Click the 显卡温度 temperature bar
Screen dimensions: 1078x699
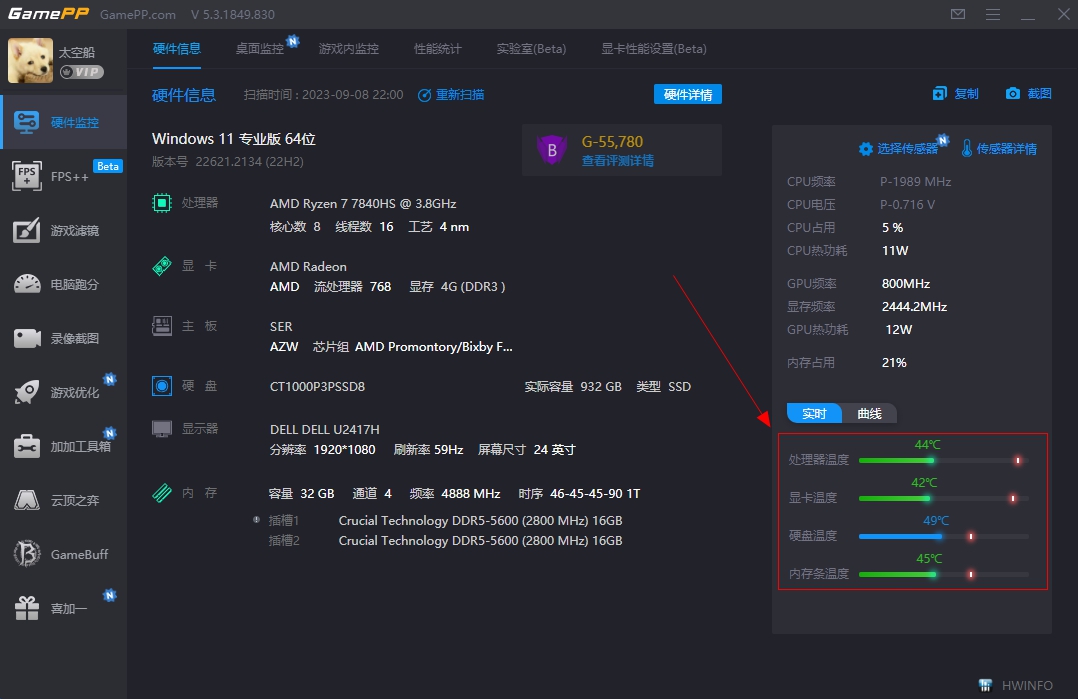(943, 498)
